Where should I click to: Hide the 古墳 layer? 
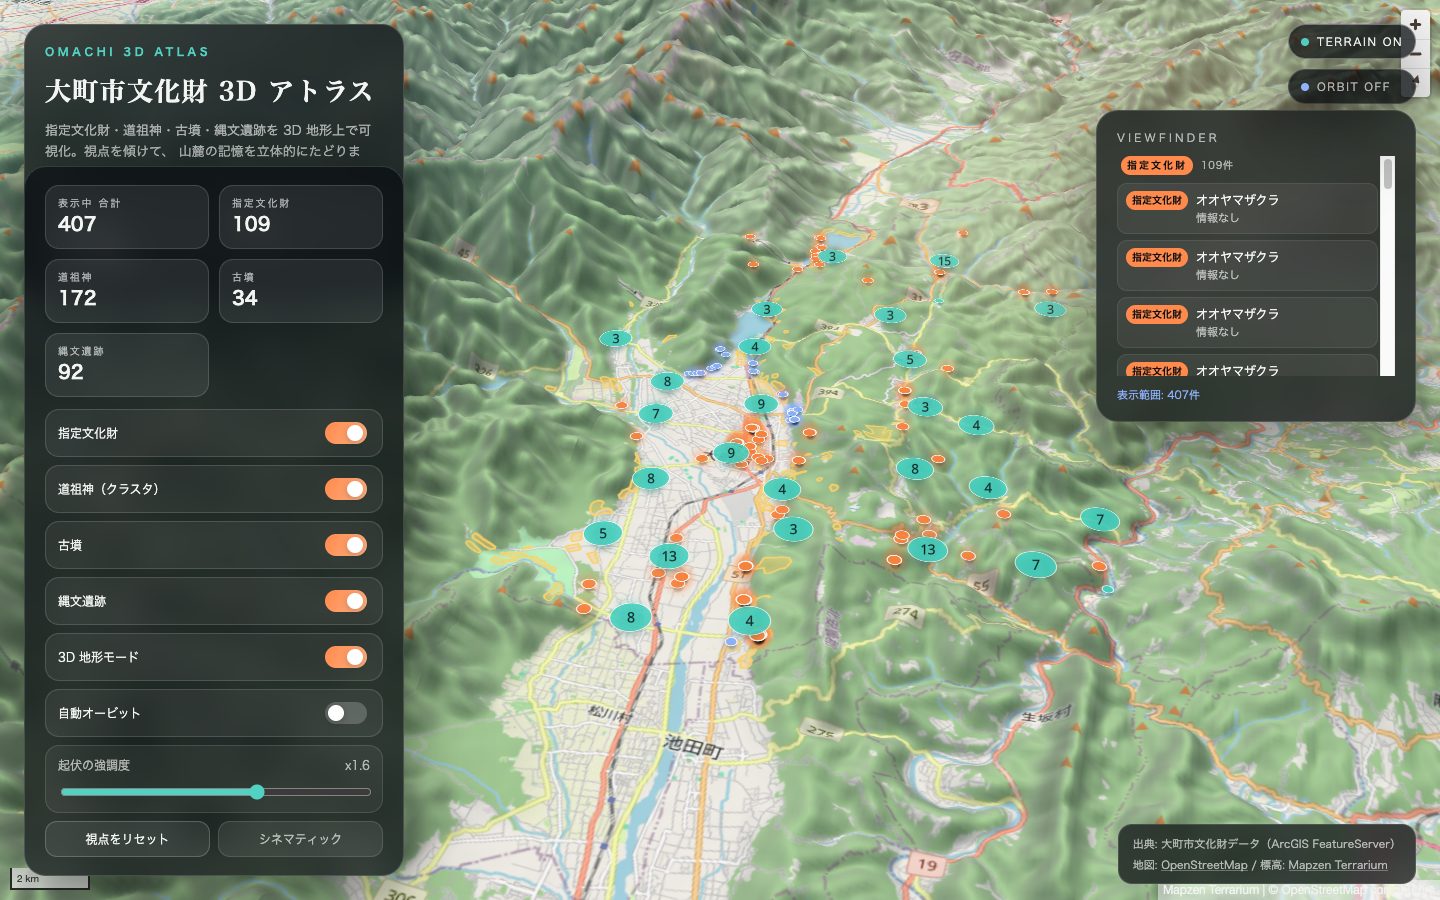point(346,545)
